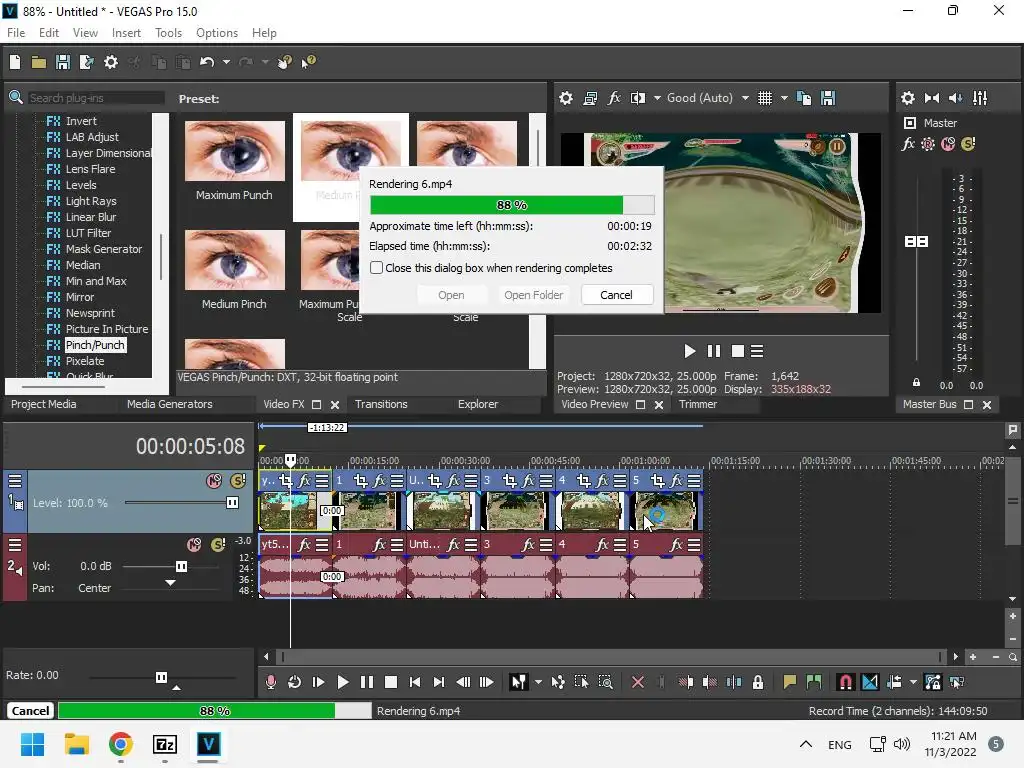Click the status bar Cancel button
Screen dimensions: 1024x768
pos(30,711)
